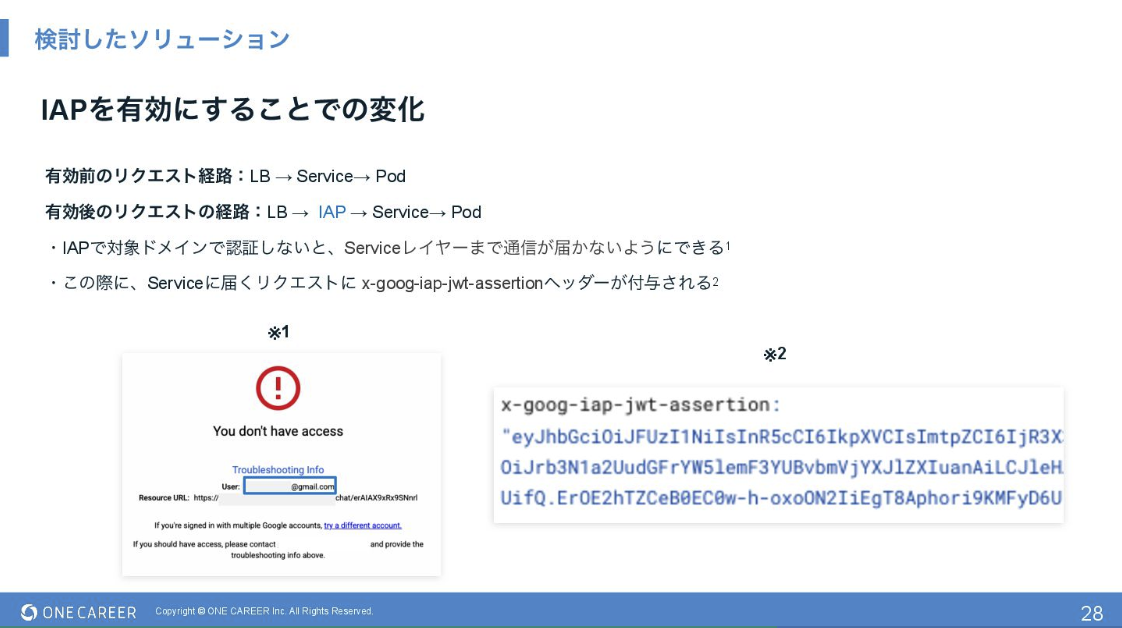Click the highlighted User email field
1122x628 pixels.
(x=290, y=486)
